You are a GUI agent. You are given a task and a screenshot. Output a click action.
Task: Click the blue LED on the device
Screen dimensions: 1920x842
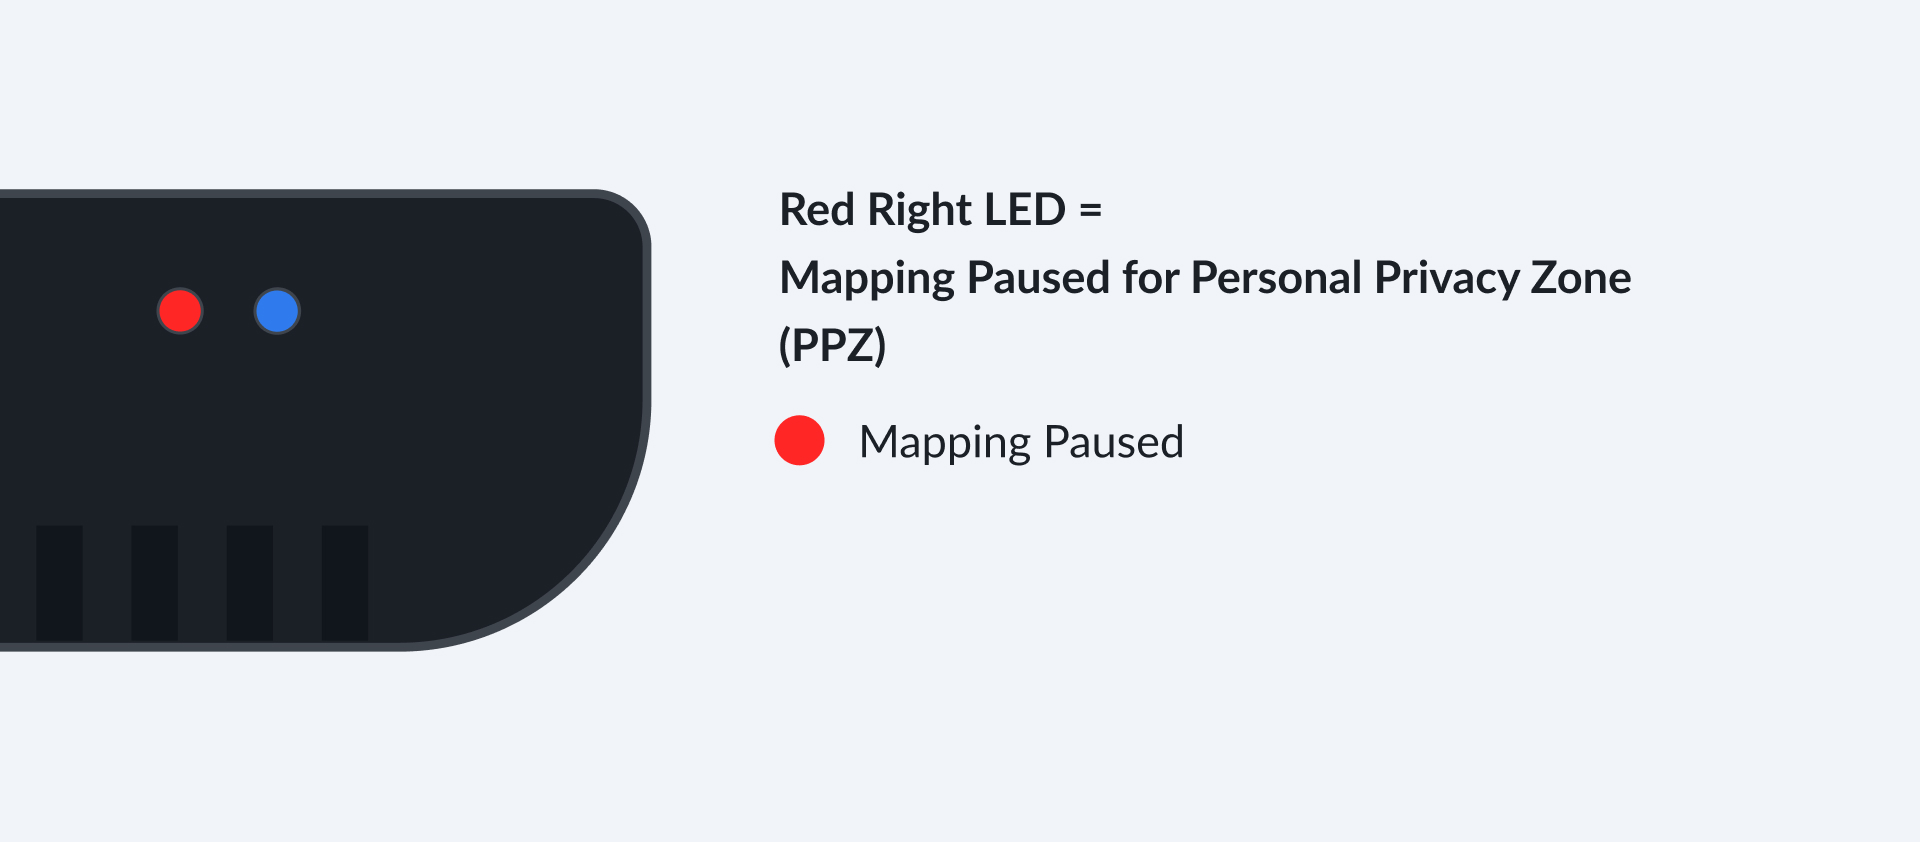pyautogui.click(x=277, y=311)
